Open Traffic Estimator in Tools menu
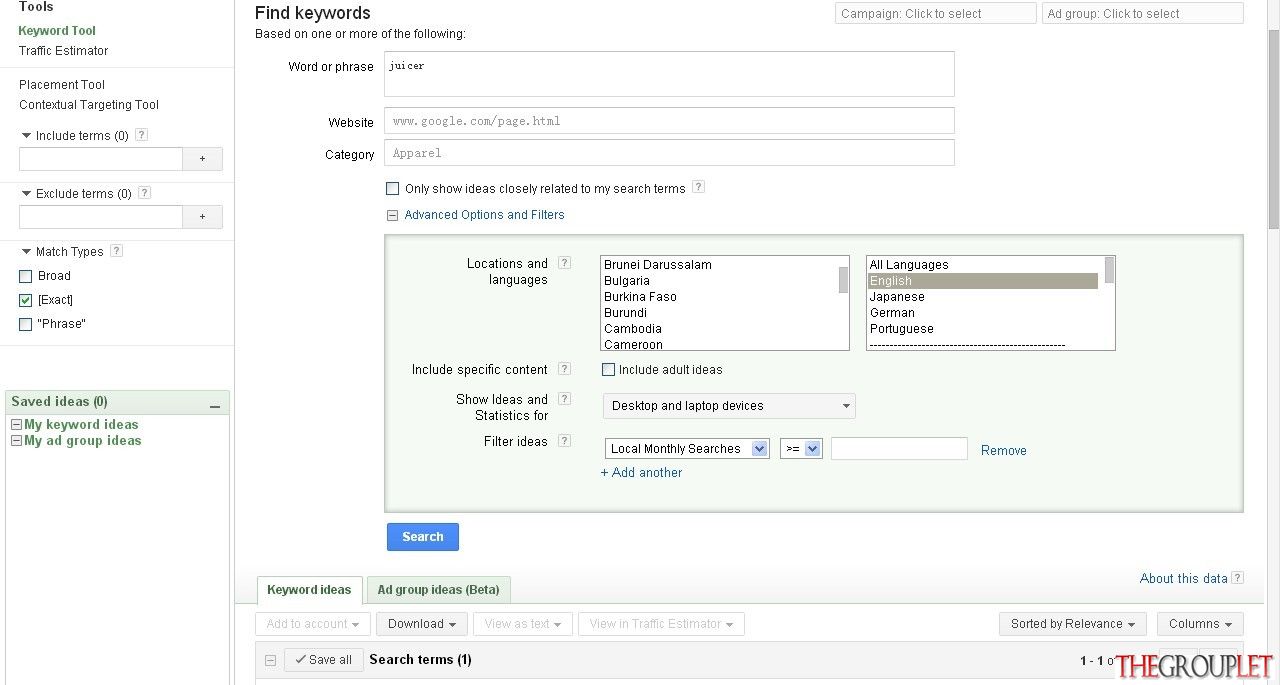Viewport: 1280px width, 685px height. click(64, 51)
